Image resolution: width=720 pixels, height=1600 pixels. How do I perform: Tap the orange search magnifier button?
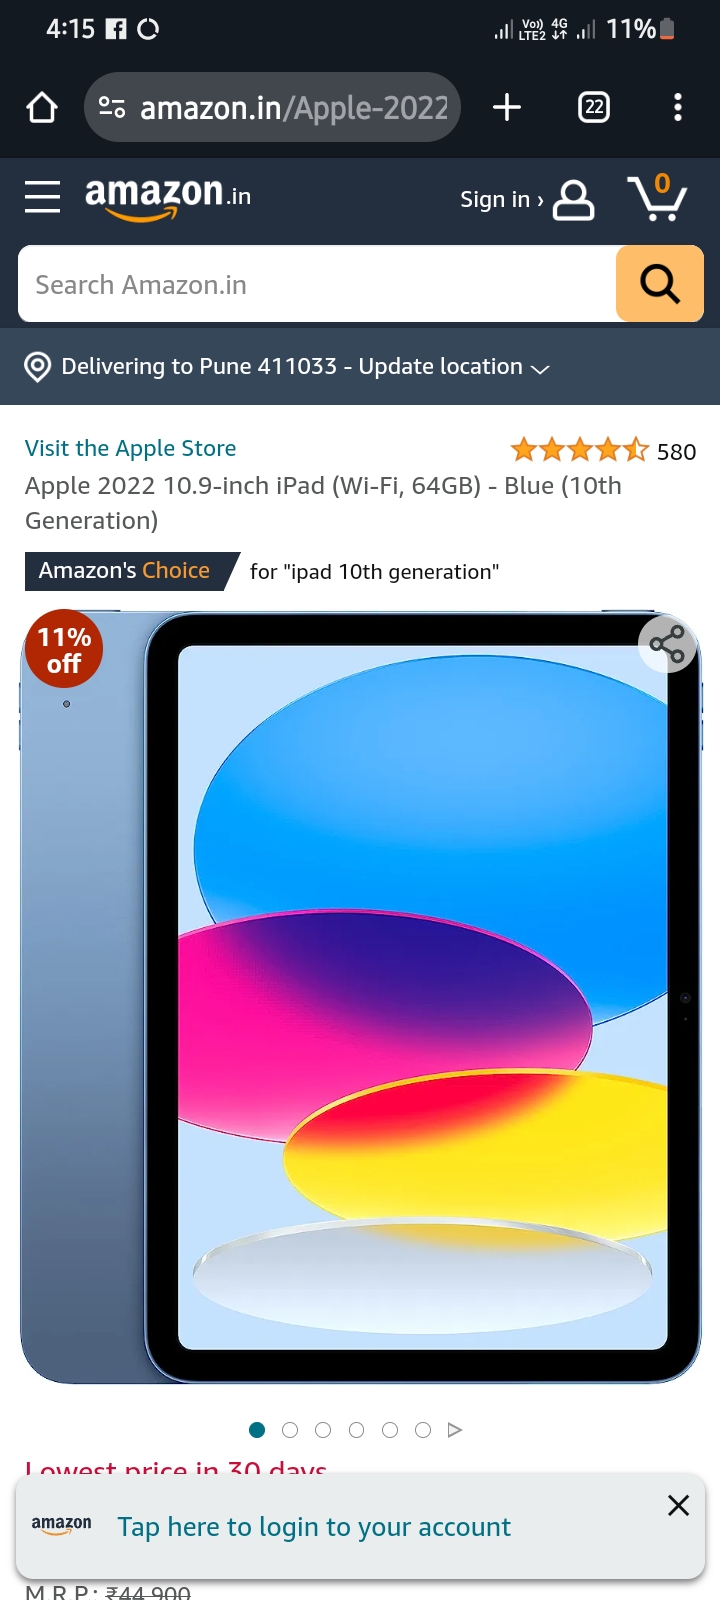point(660,284)
